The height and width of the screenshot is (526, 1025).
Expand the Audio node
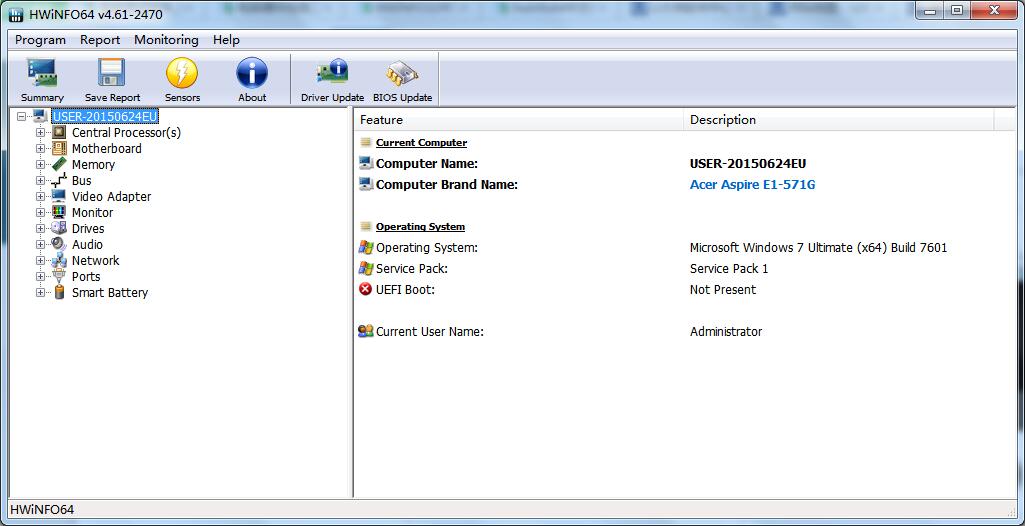point(41,244)
